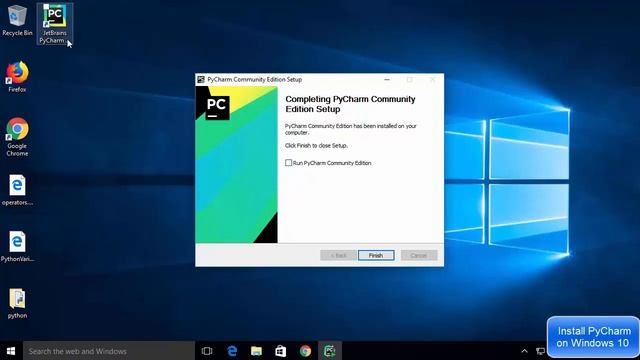The width and height of the screenshot is (640, 360).
Task: Open the Windows Start menu
Action: point(11,351)
